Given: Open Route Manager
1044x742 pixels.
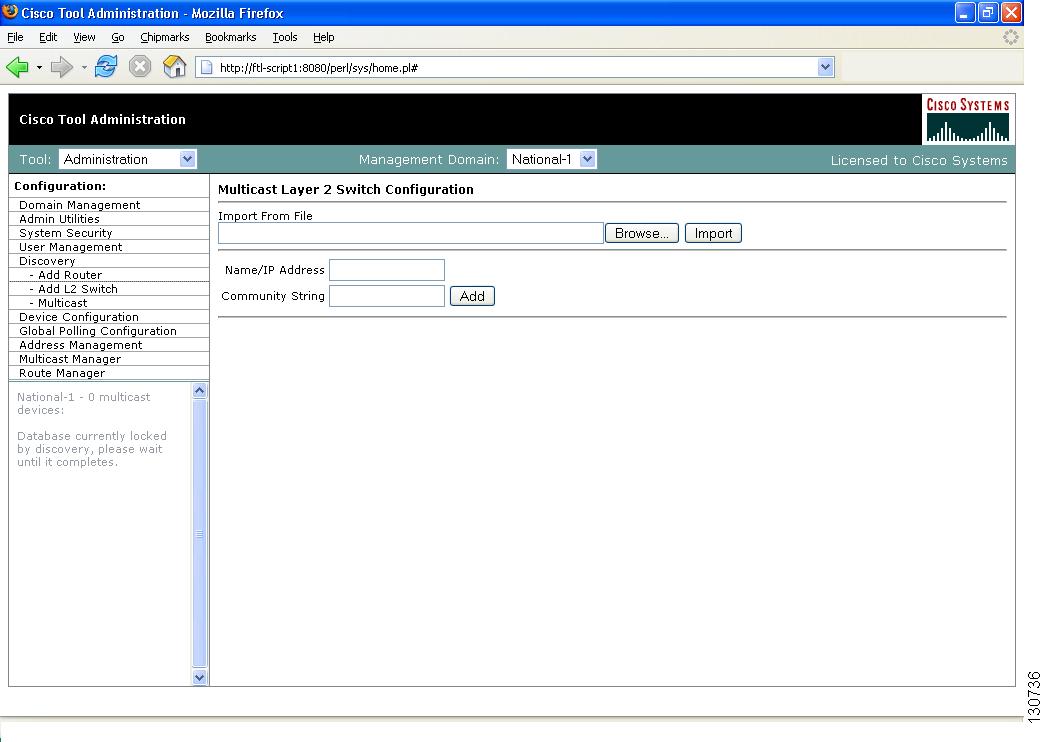Looking at the screenshot, I should coord(62,373).
